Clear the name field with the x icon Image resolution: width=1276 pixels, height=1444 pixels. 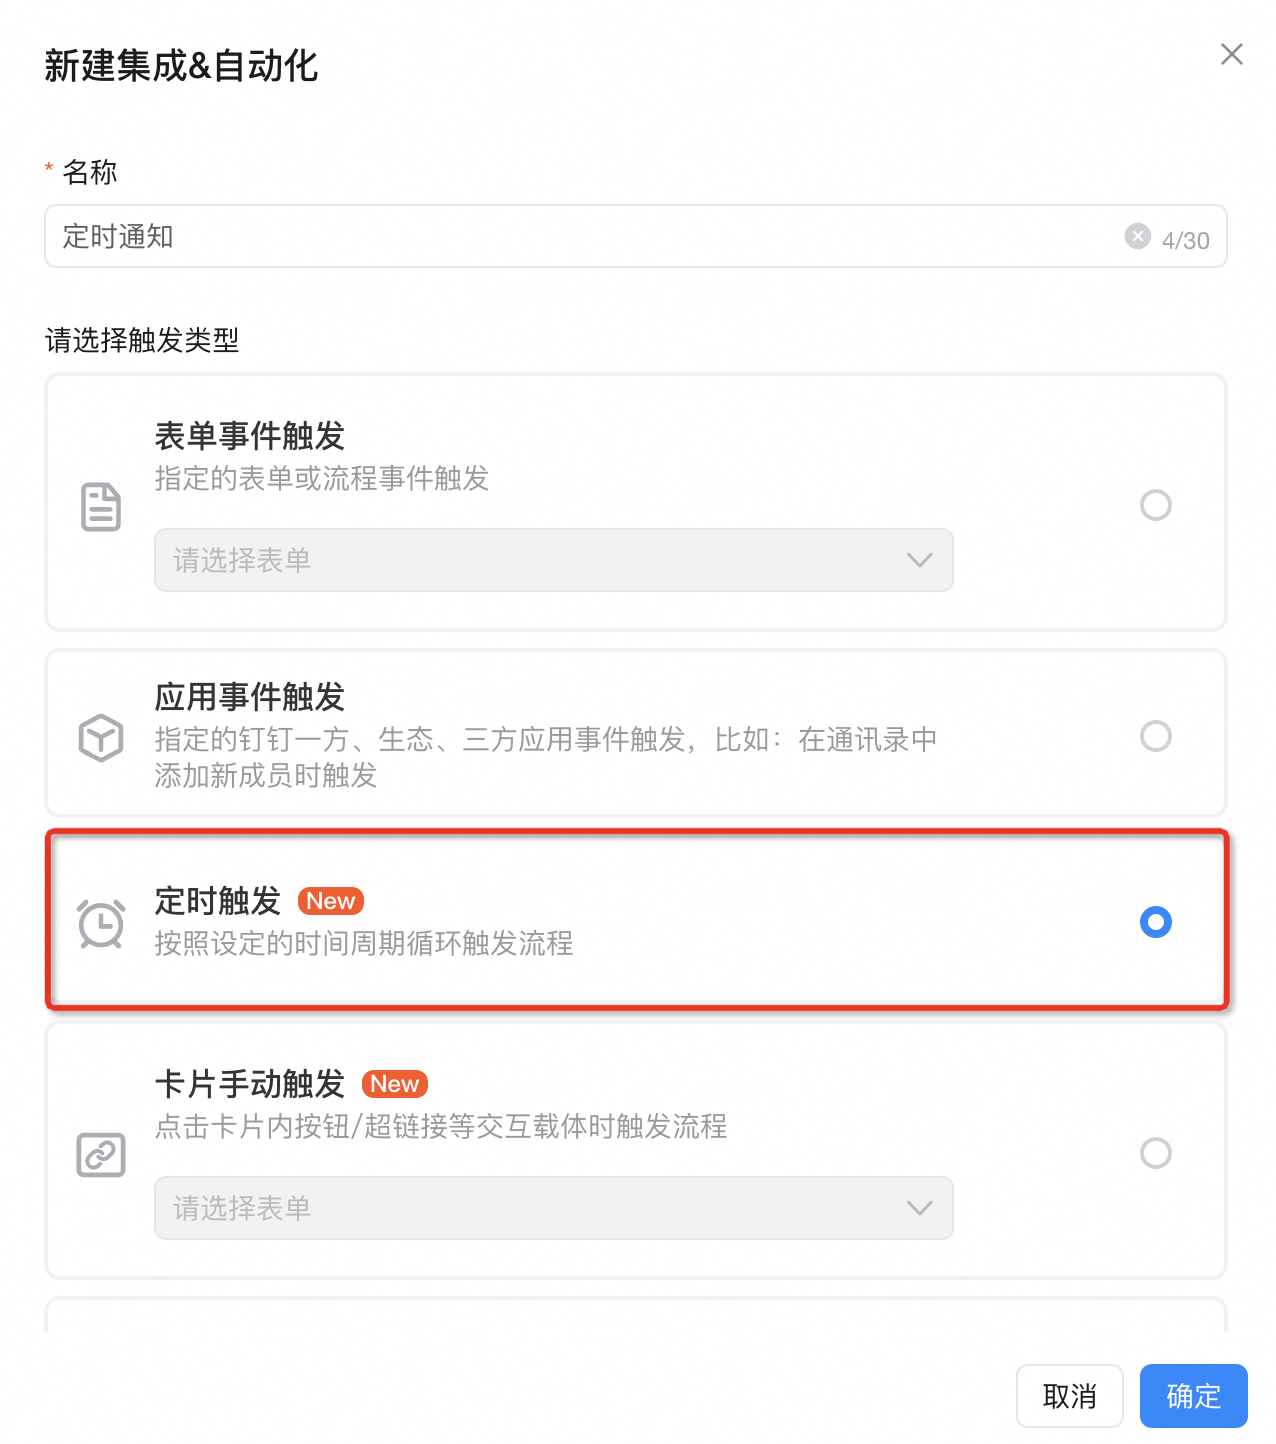1137,236
